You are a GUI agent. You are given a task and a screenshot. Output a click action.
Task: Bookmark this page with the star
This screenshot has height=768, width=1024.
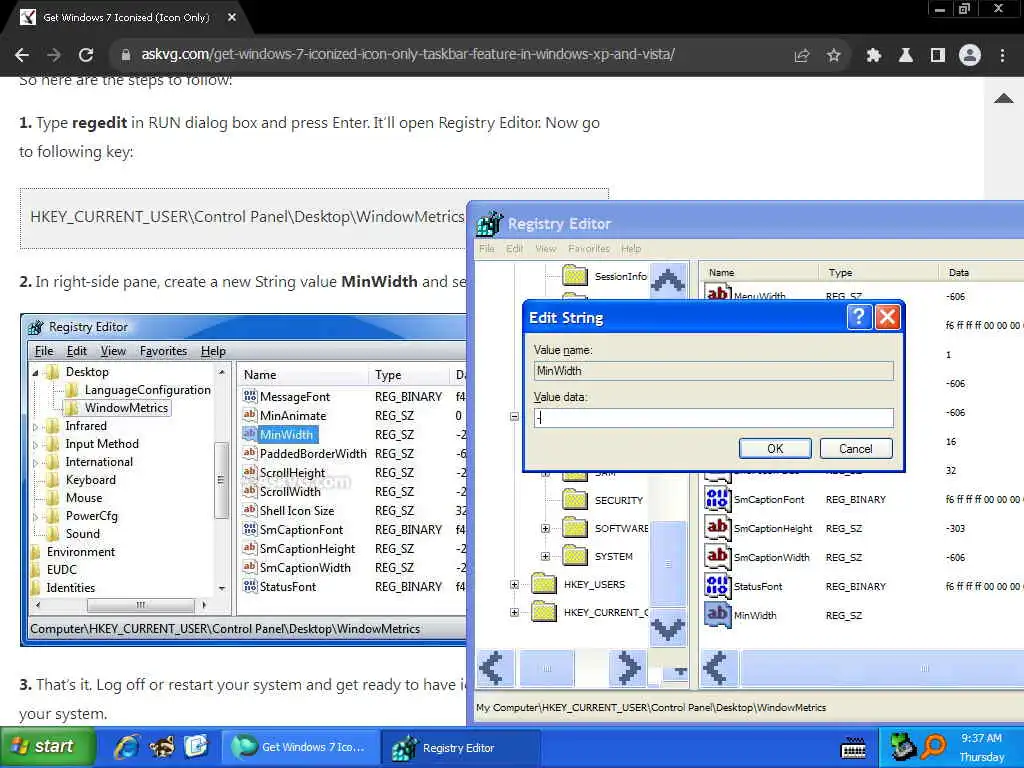coord(833,56)
